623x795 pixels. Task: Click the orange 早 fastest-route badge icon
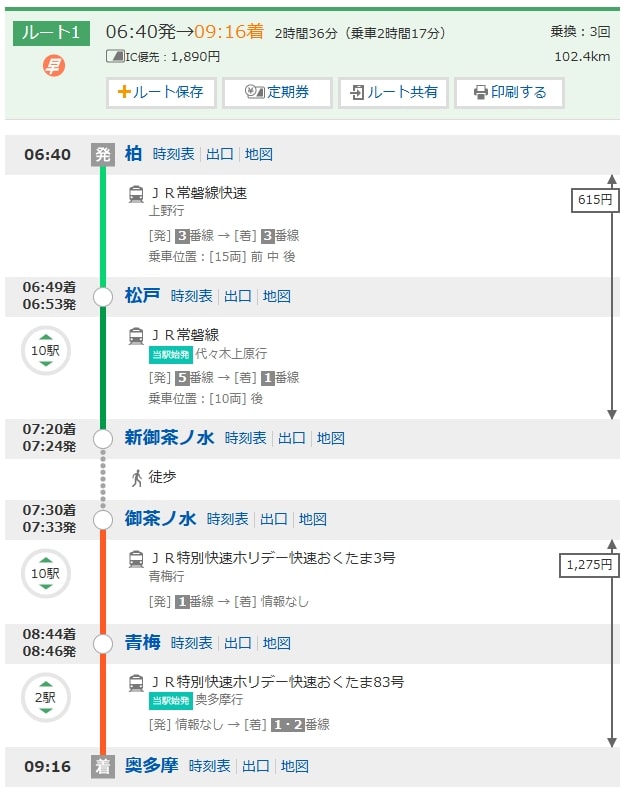click(54, 66)
